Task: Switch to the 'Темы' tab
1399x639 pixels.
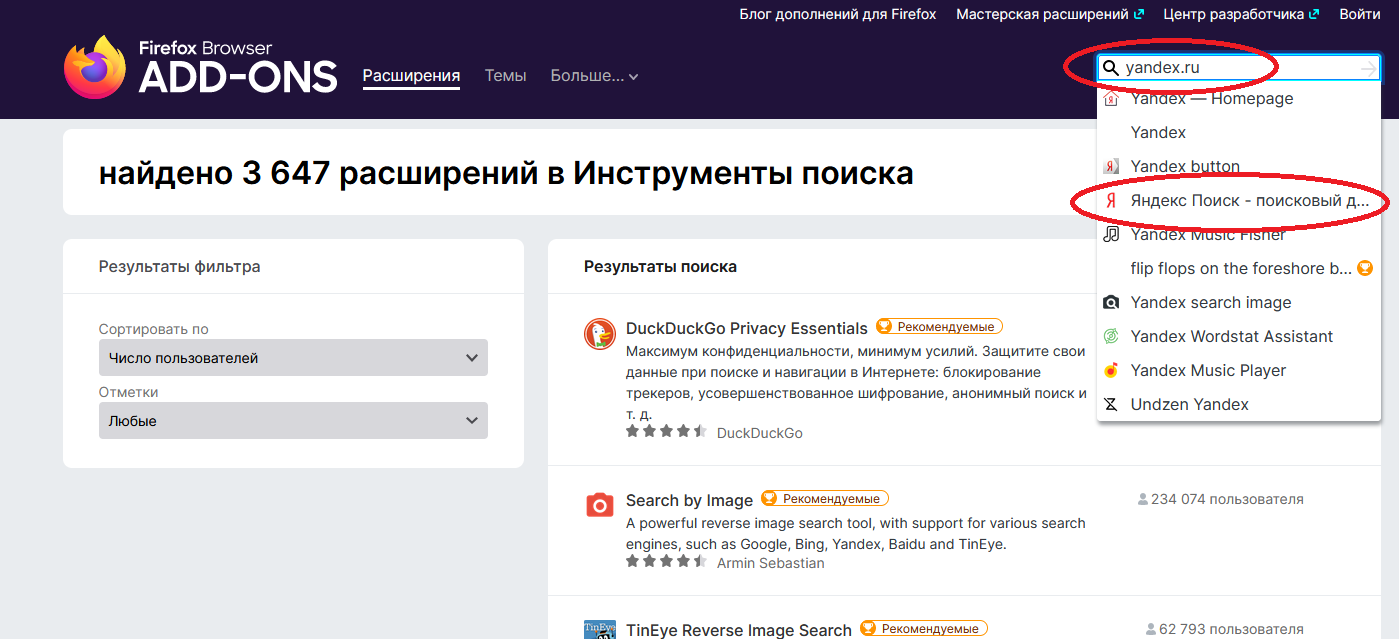Action: coord(505,76)
